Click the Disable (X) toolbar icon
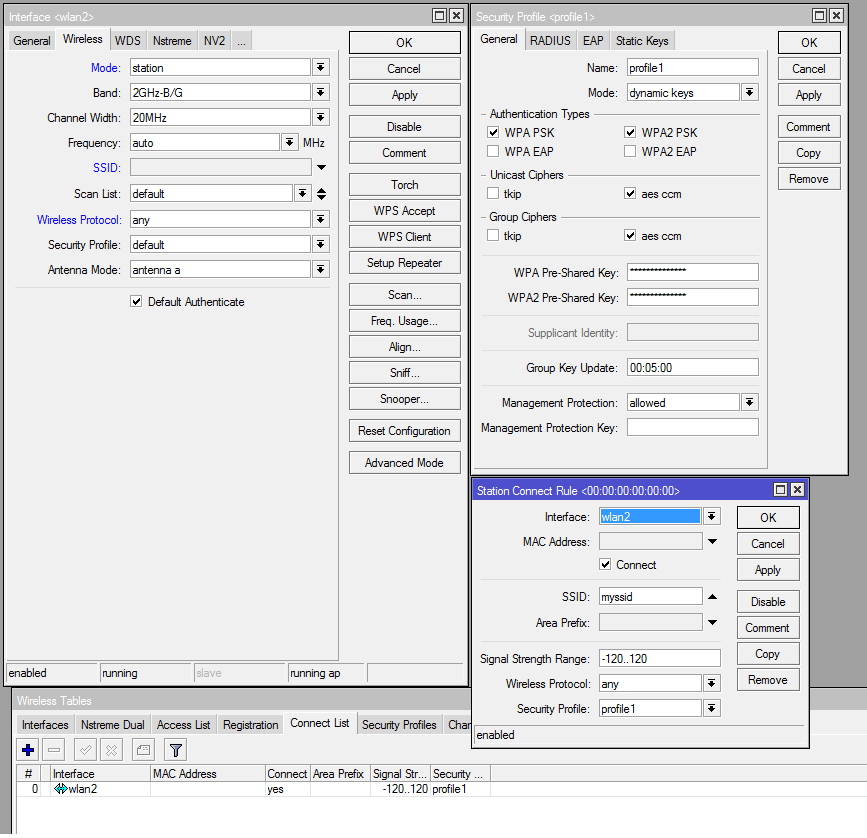867x838 pixels. click(111, 750)
